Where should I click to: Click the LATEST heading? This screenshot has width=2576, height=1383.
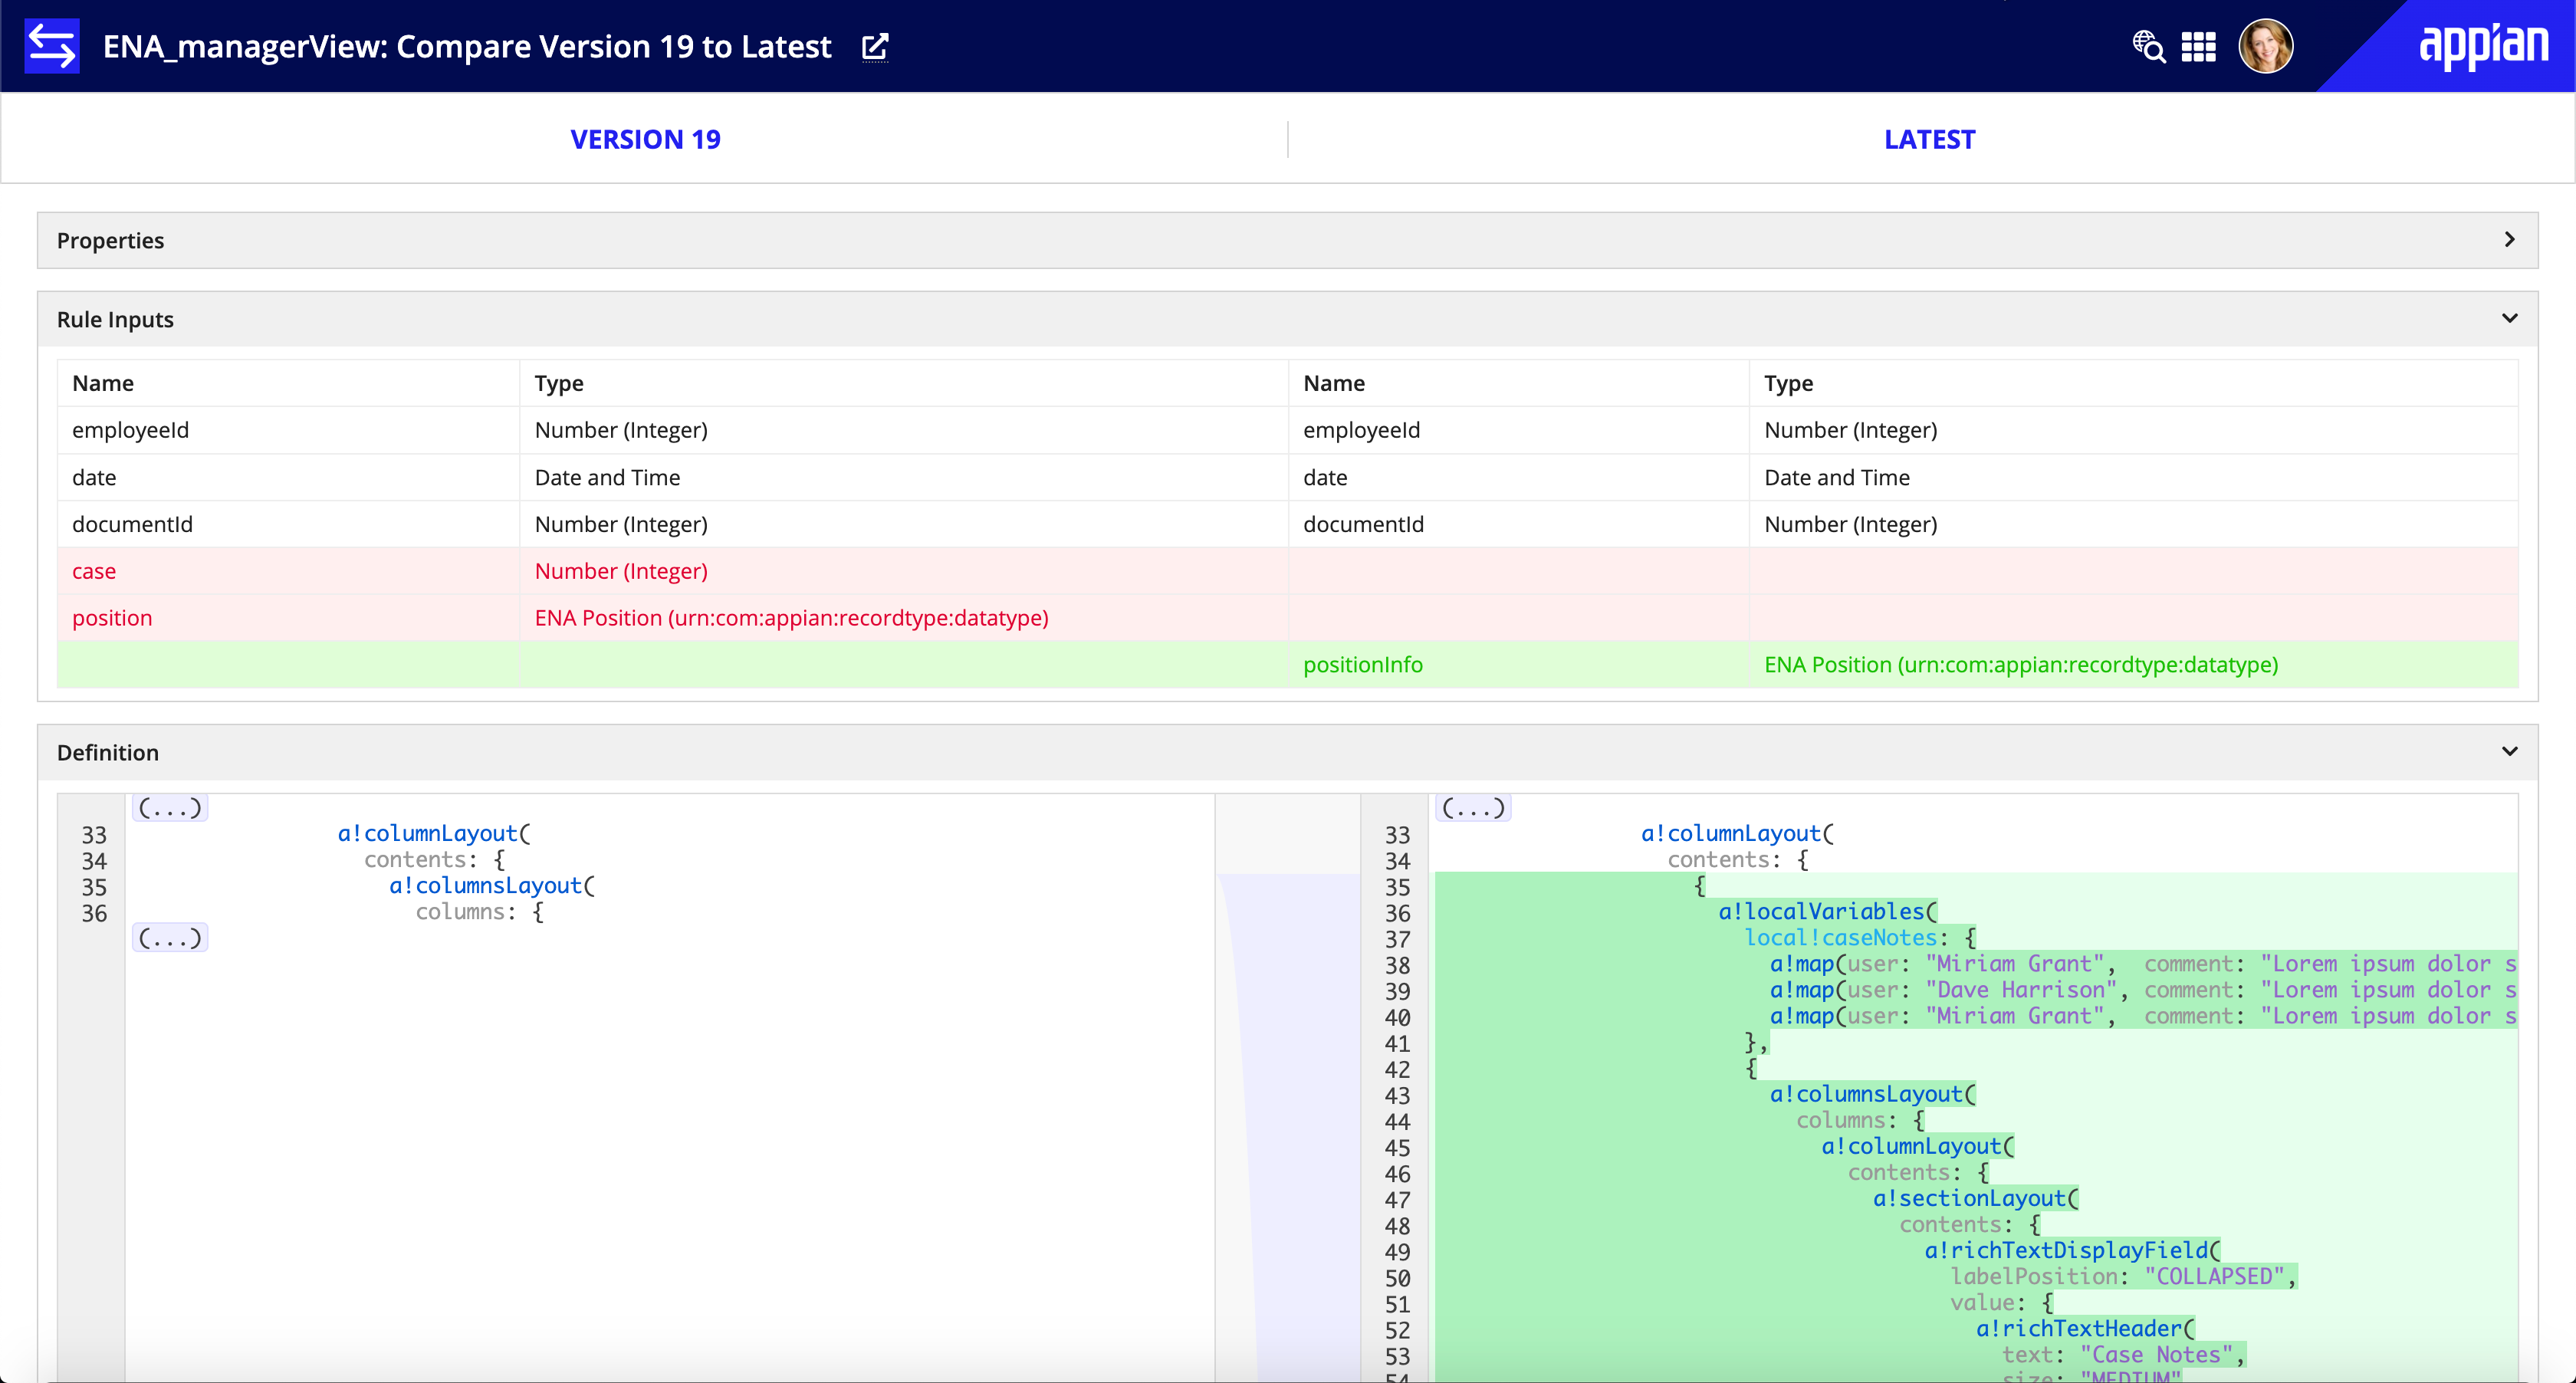click(1930, 139)
